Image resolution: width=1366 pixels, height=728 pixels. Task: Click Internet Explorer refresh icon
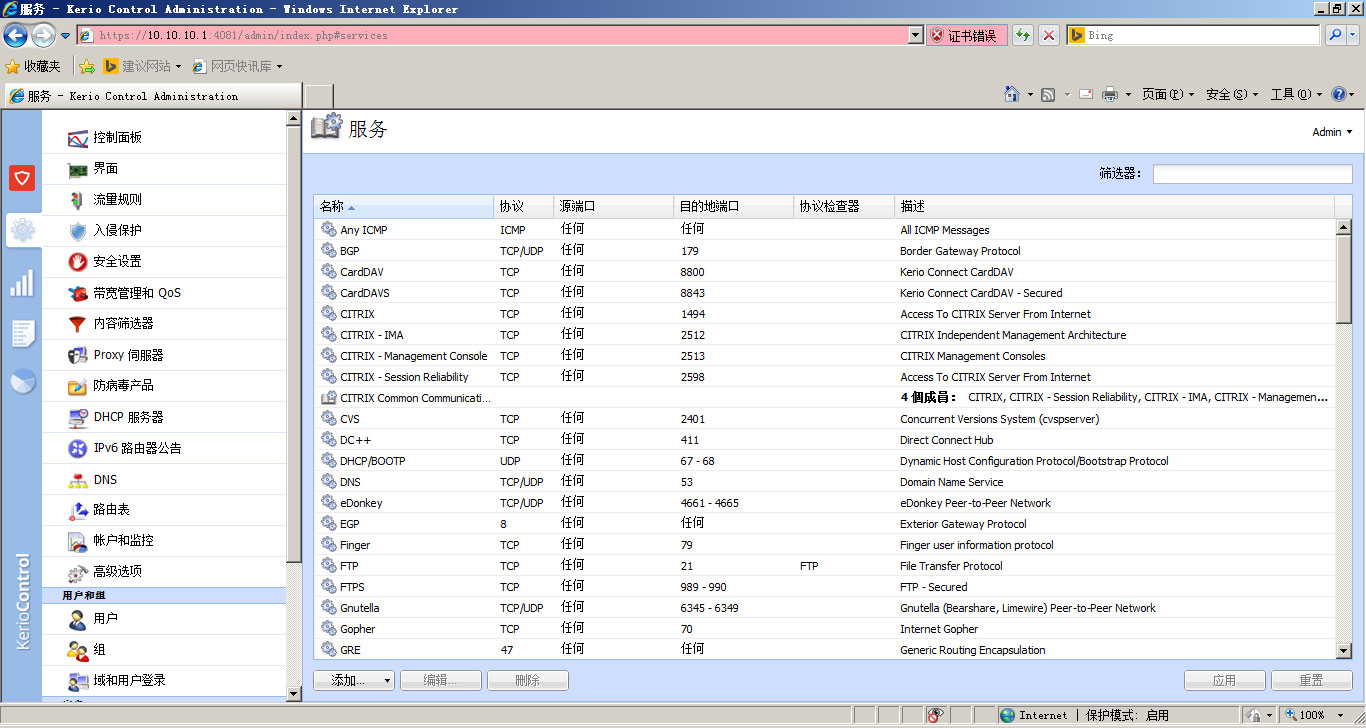[x=1022, y=35]
